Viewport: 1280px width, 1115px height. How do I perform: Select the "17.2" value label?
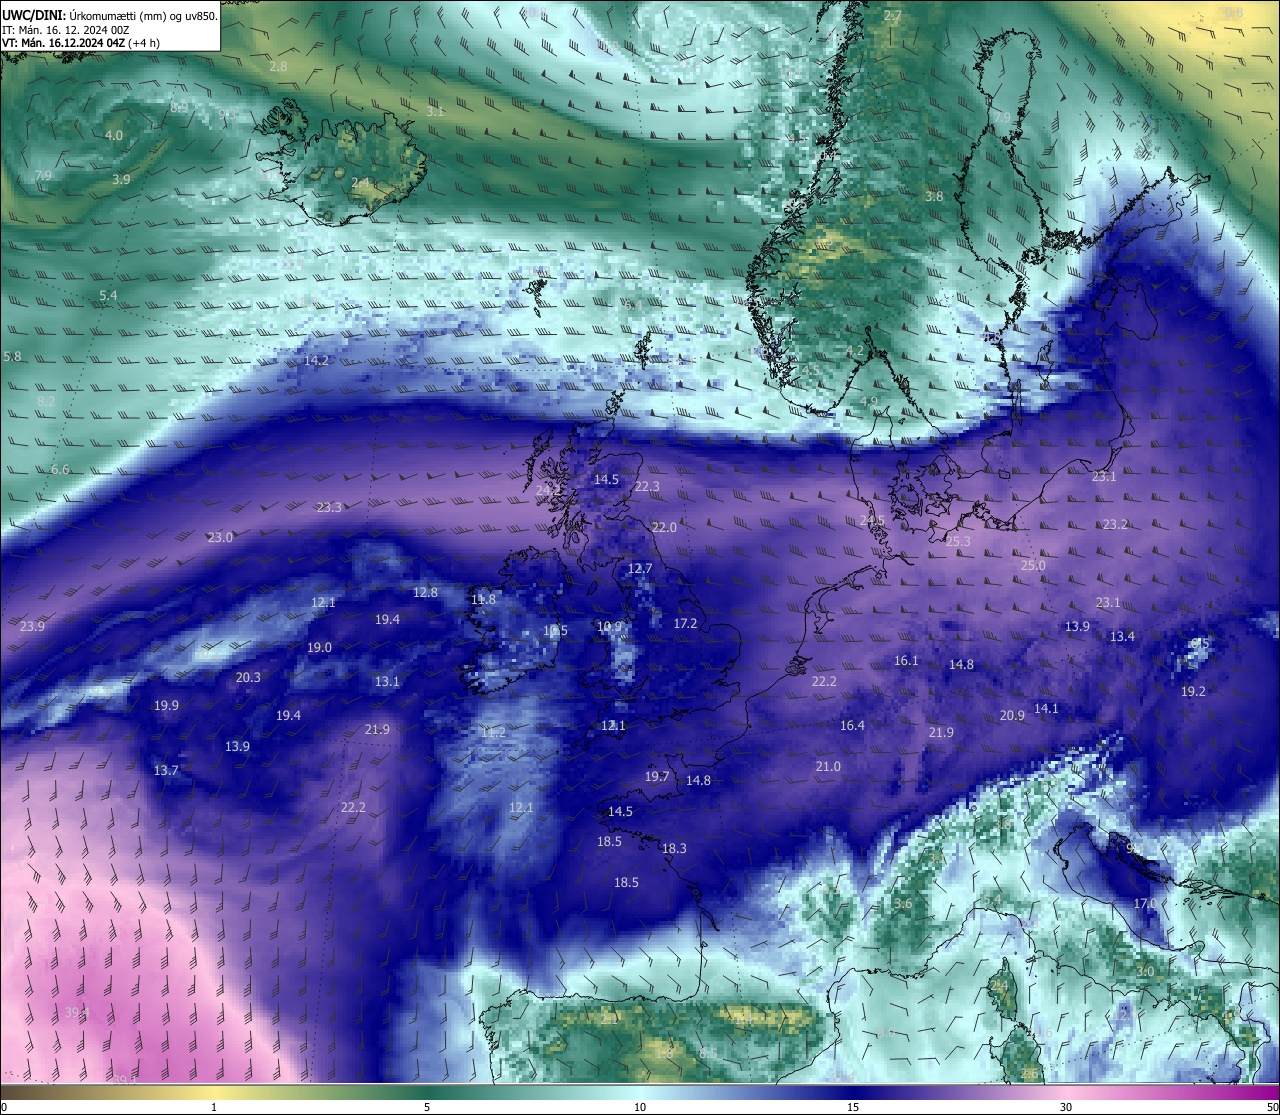coord(685,623)
